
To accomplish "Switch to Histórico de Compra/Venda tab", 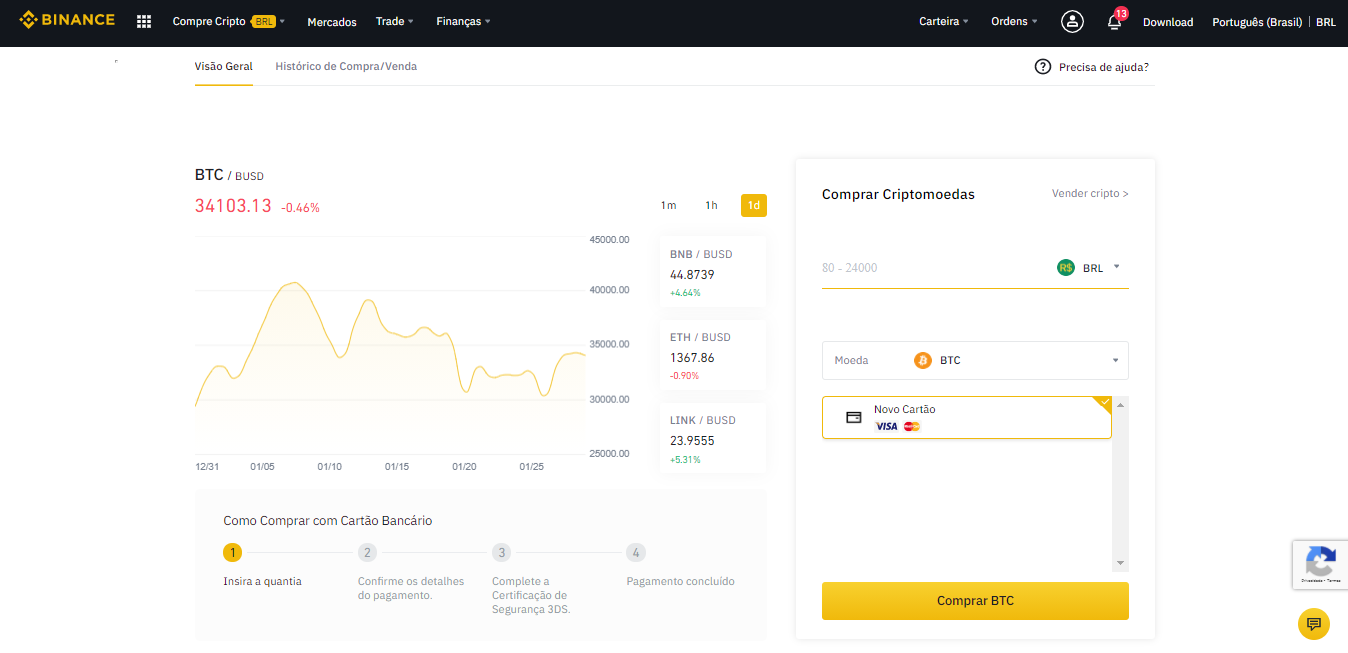I will (x=346, y=66).
